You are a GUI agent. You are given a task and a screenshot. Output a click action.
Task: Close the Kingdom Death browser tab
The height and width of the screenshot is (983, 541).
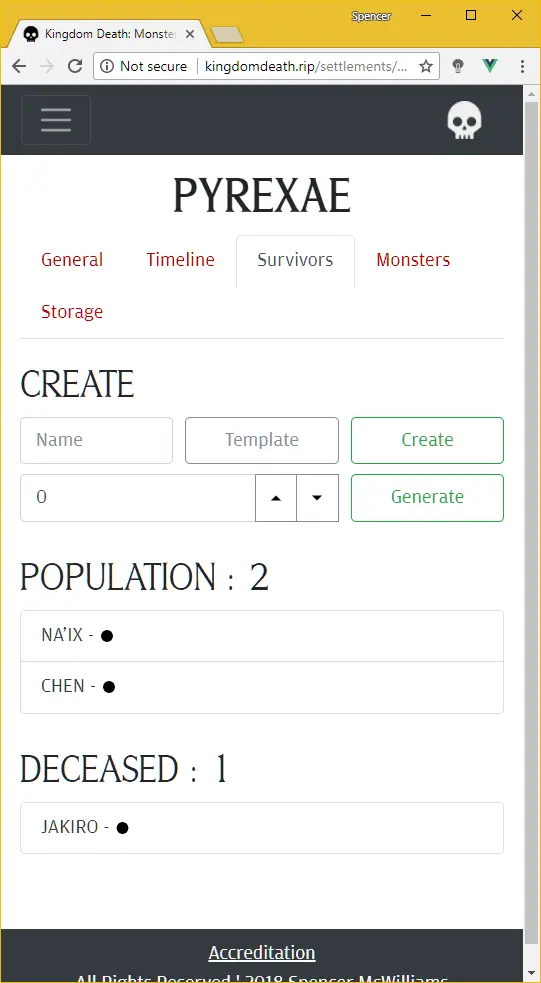(190, 34)
